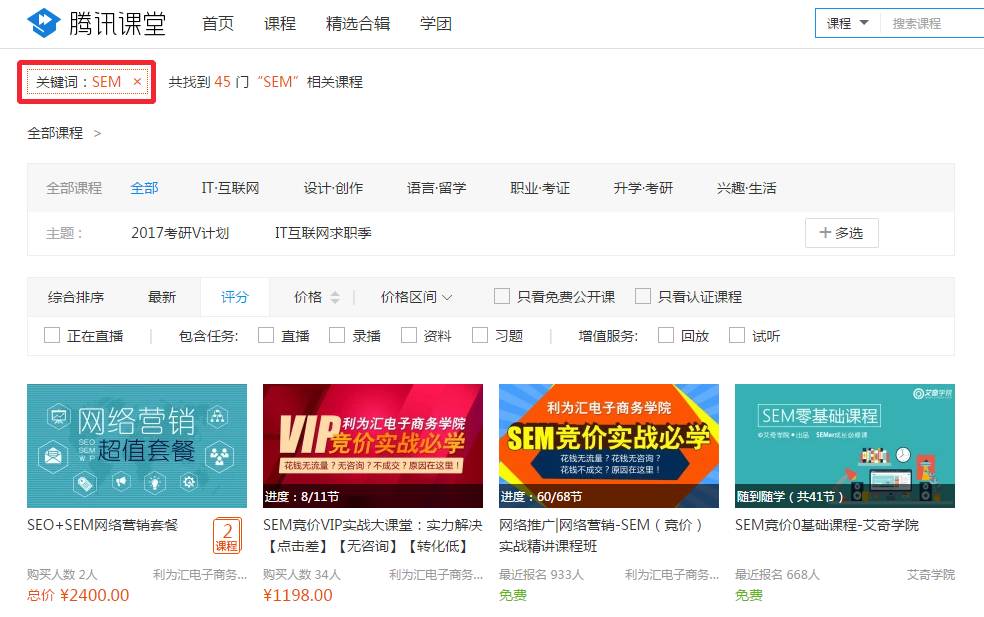Select the 评分 sort tab
This screenshot has width=984, height=617.
pos(235,297)
